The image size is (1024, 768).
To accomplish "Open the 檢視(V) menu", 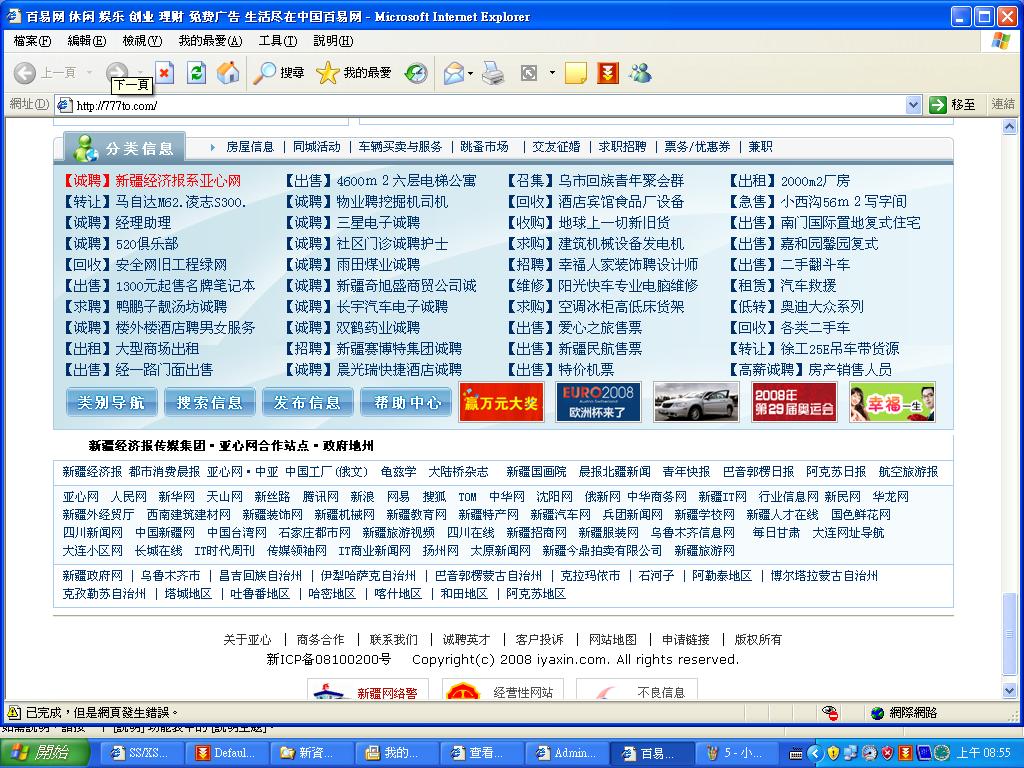I will coord(142,41).
